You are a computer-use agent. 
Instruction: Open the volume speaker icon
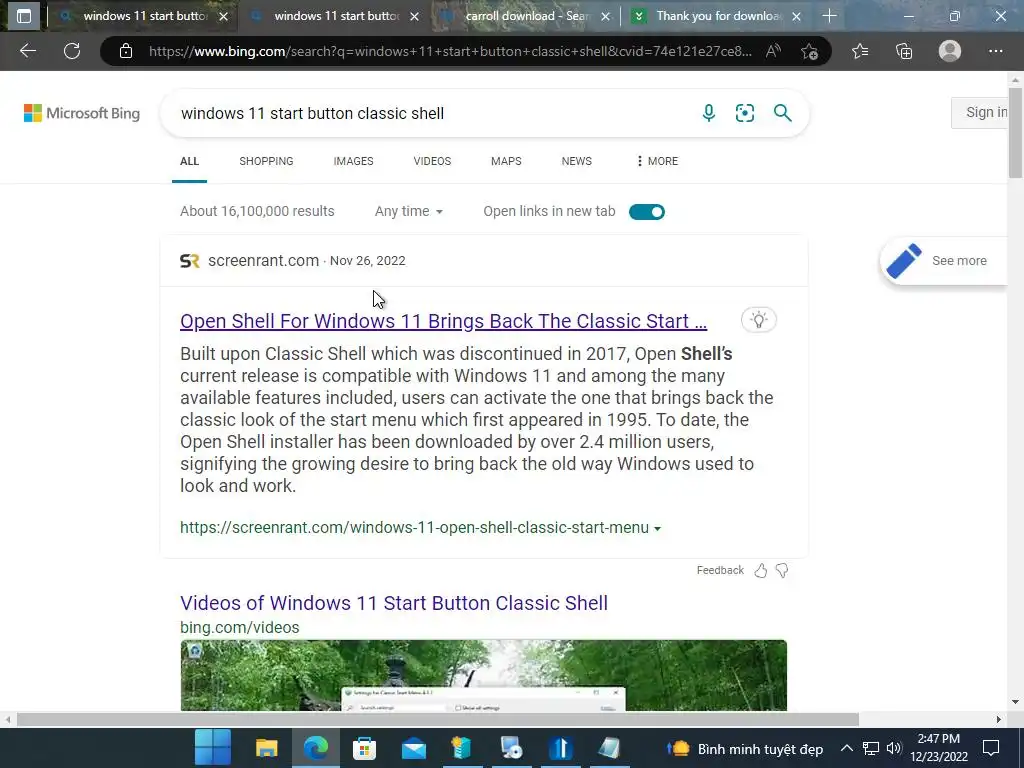point(894,748)
